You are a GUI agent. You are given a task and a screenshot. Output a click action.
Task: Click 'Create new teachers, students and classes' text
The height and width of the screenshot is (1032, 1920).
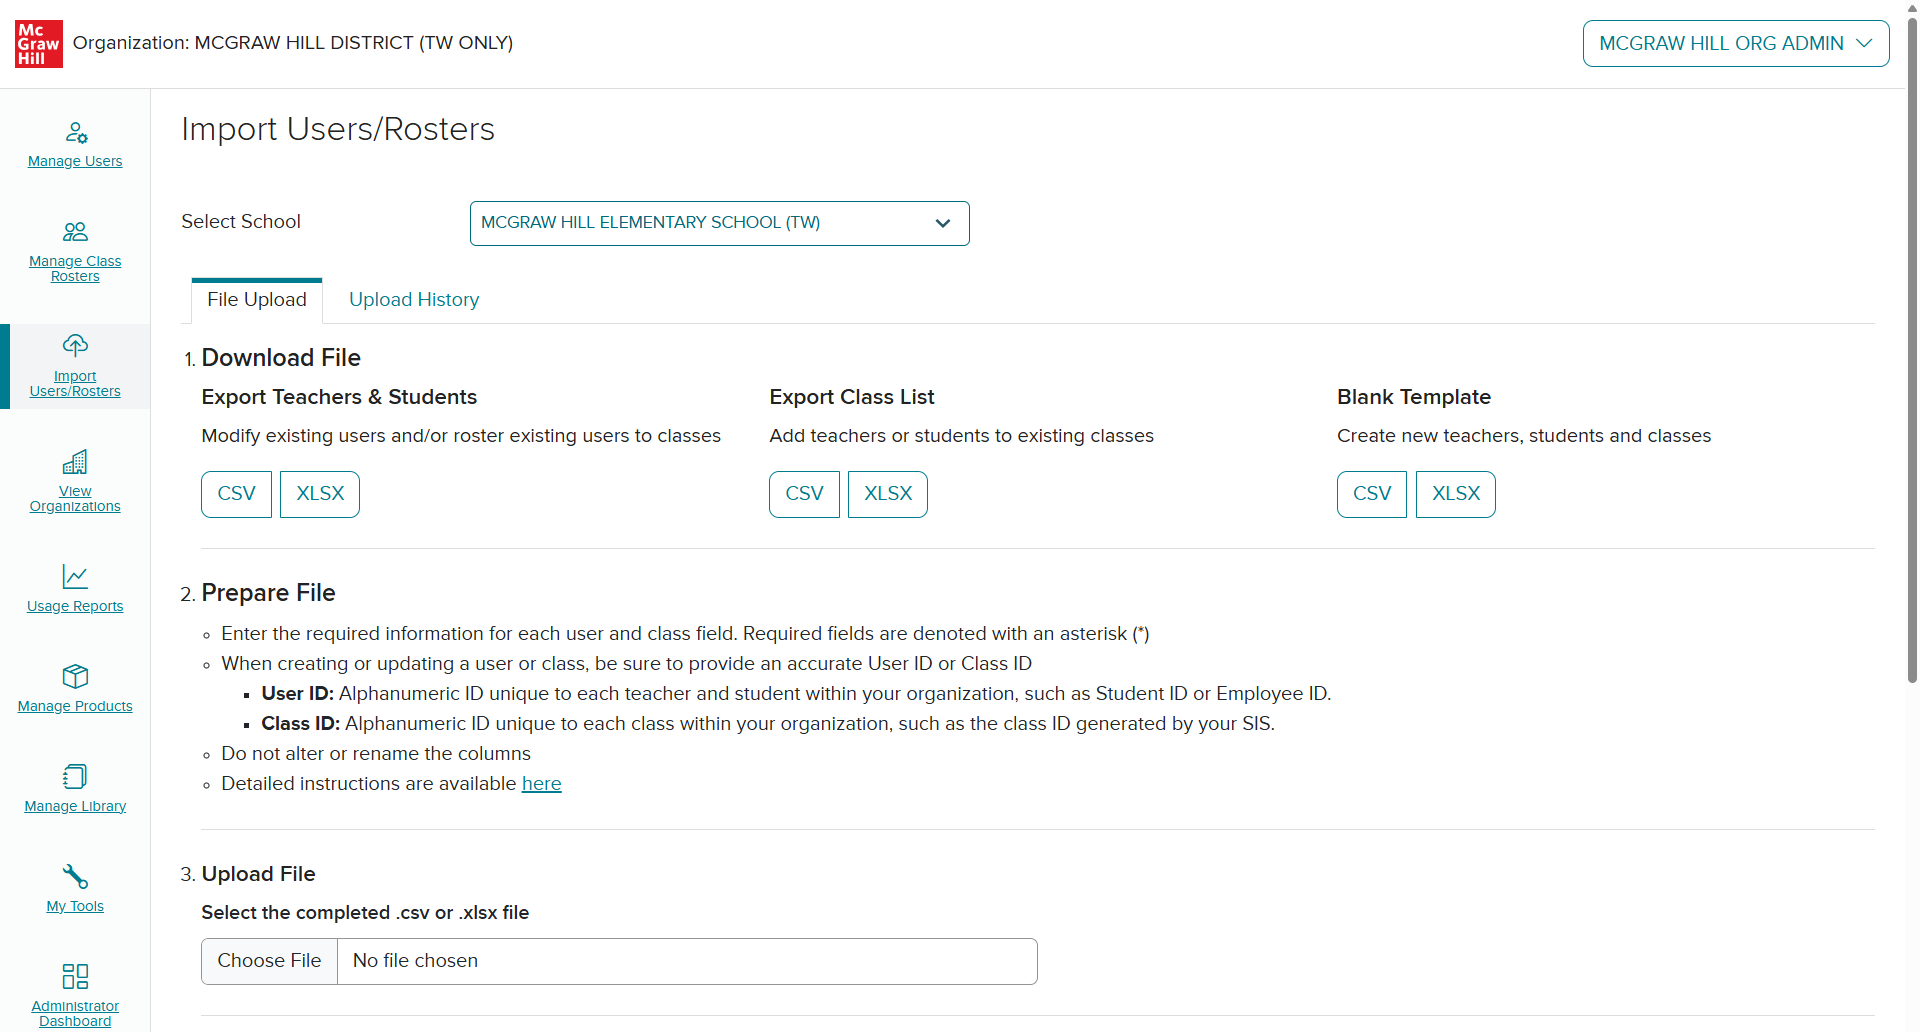click(x=1524, y=436)
